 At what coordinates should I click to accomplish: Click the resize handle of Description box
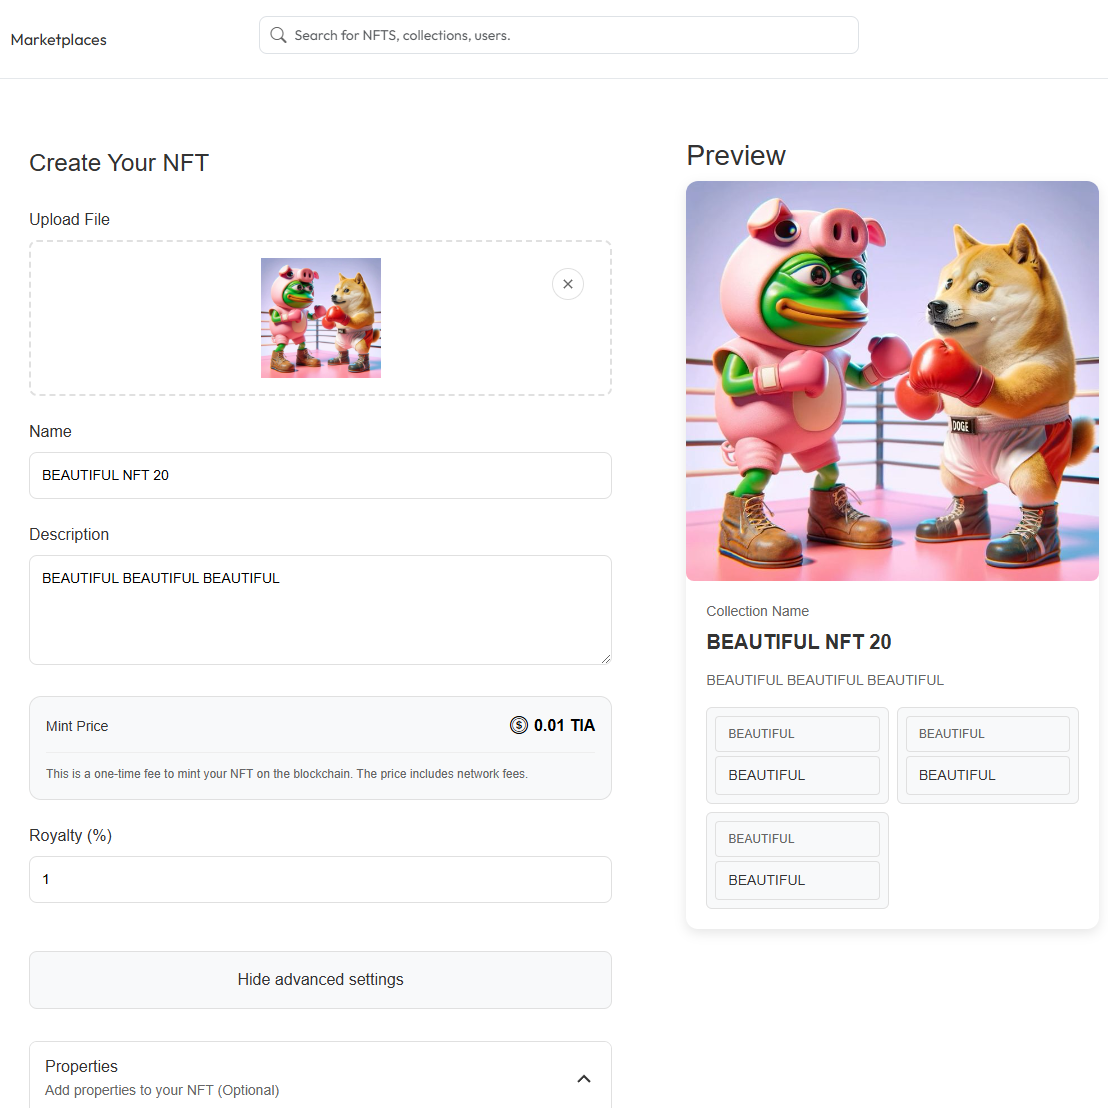606,659
